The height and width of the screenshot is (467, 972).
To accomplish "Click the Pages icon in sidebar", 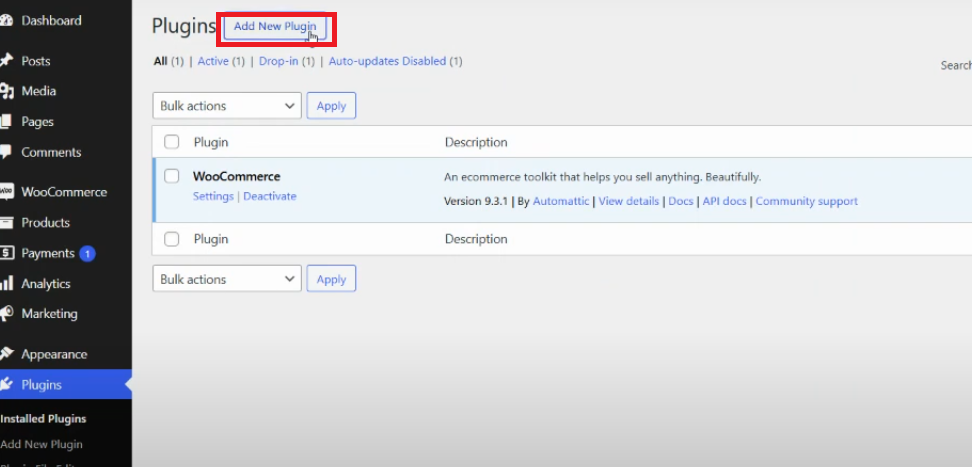I will pos(6,122).
